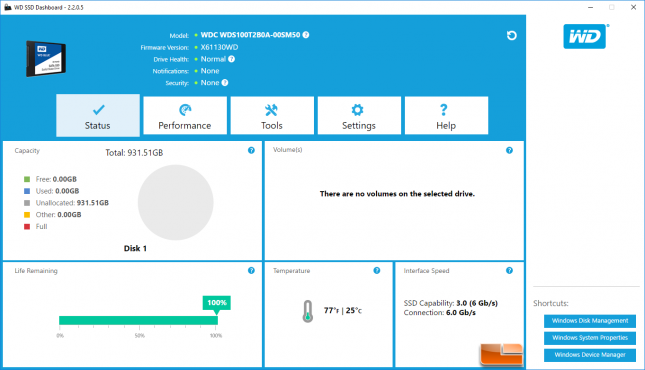Image resolution: width=645 pixels, height=370 pixels.
Task: Click the question mark icon on the Help tab
Action: click(x=443, y=110)
